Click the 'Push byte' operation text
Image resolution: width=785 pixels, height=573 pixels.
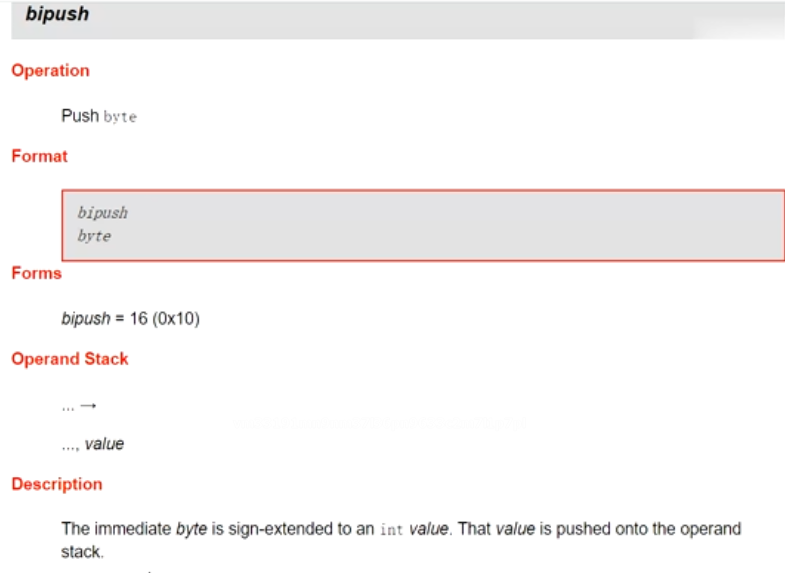[x=98, y=116]
